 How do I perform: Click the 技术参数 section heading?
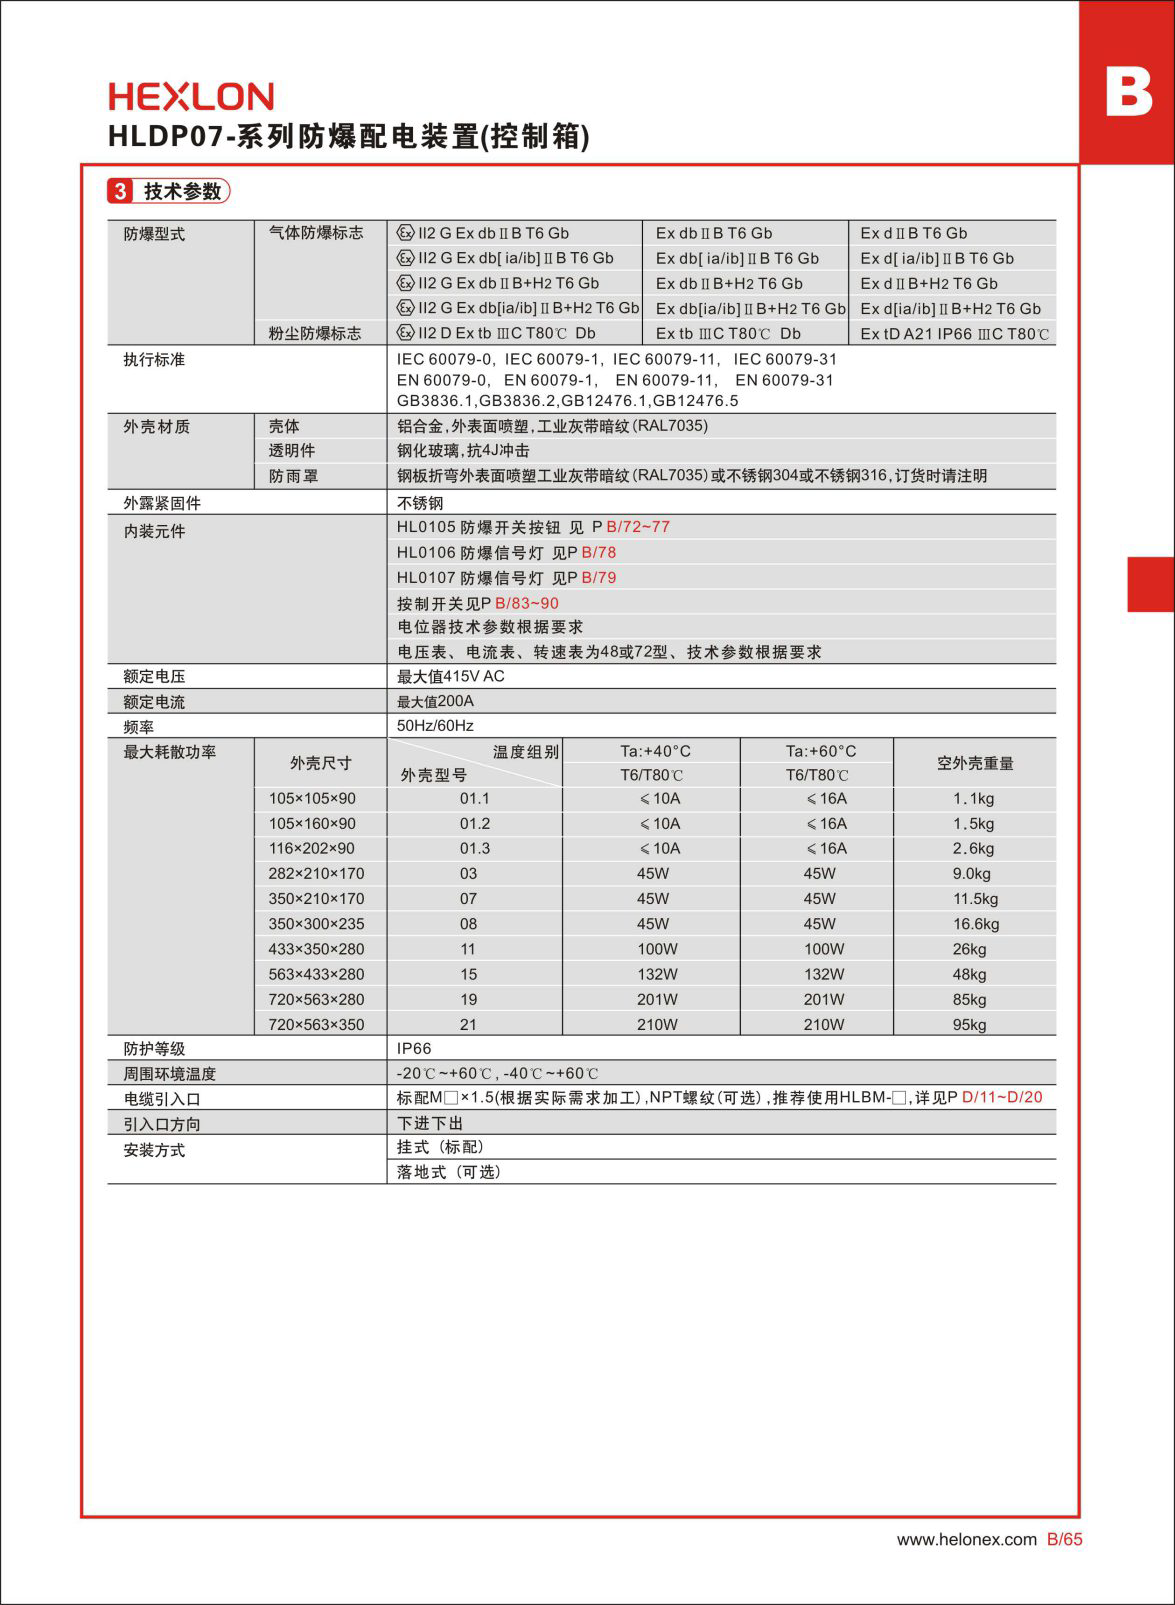(x=182, y=191)
